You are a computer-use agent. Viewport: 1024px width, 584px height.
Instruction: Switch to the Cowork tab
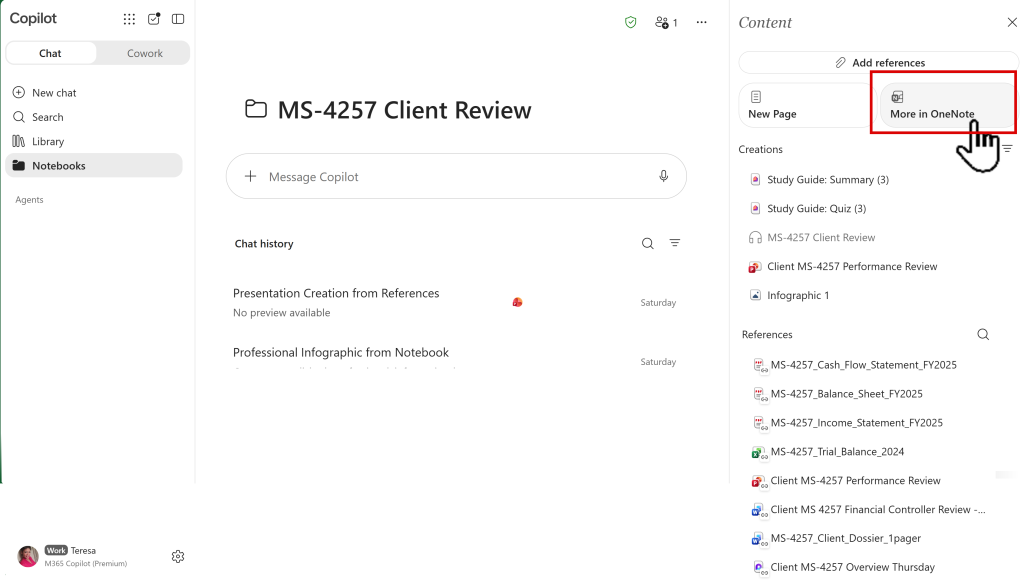[144, 54]
